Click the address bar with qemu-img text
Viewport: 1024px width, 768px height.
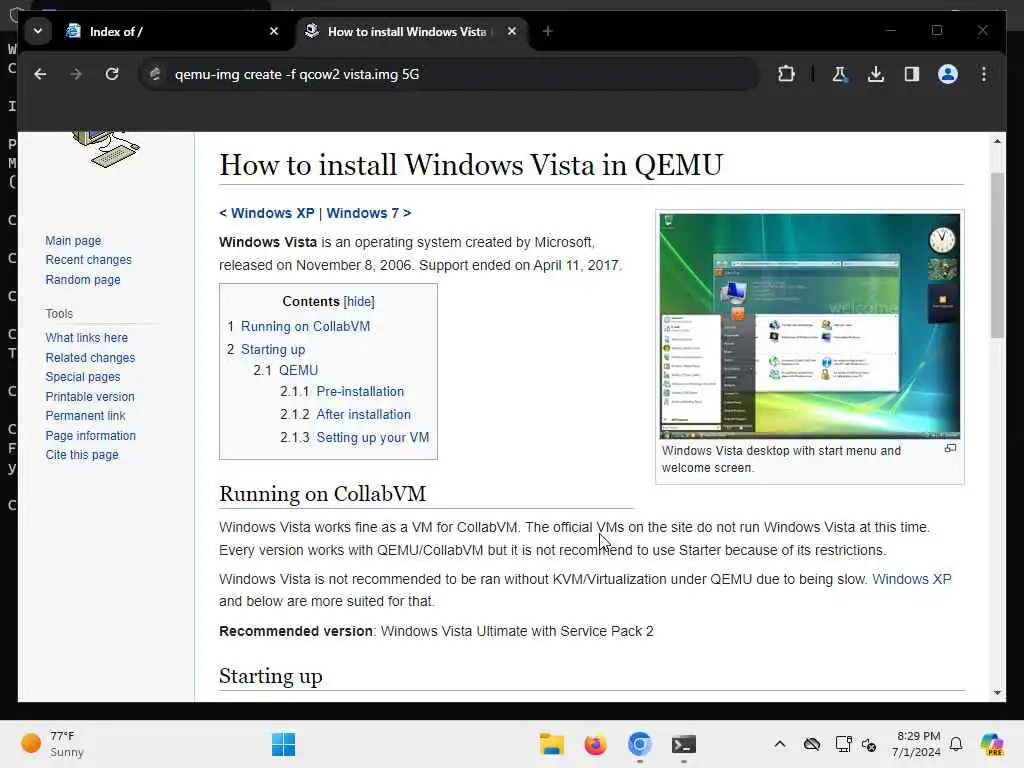coord(451,74)
